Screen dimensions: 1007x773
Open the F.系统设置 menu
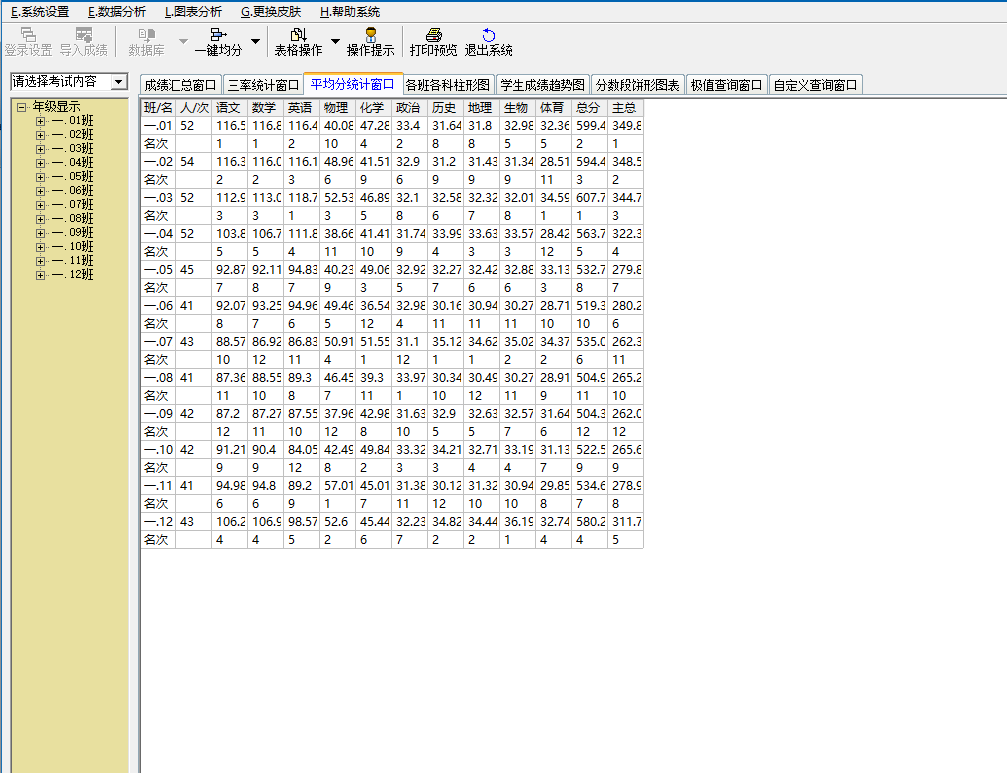39,12
